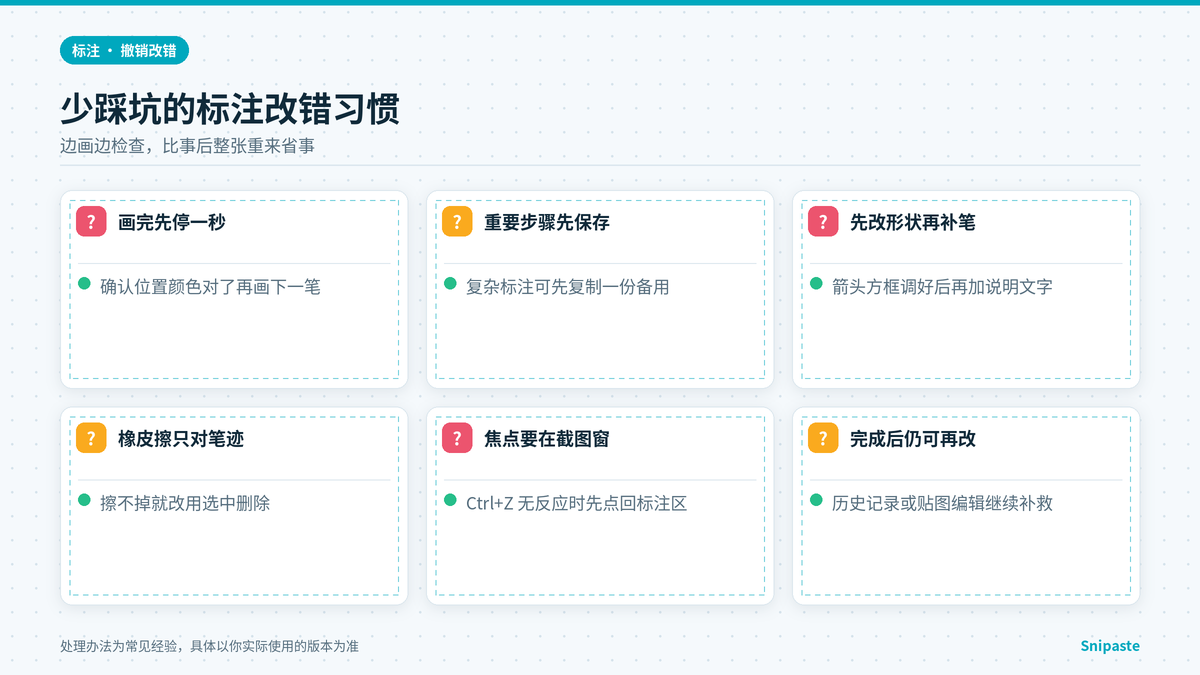Image resolution: width=1200 pixels, height=675 pixels.
Task: Click the question icon beside 焦点要在截图窗
Action: tap(457, 438)
